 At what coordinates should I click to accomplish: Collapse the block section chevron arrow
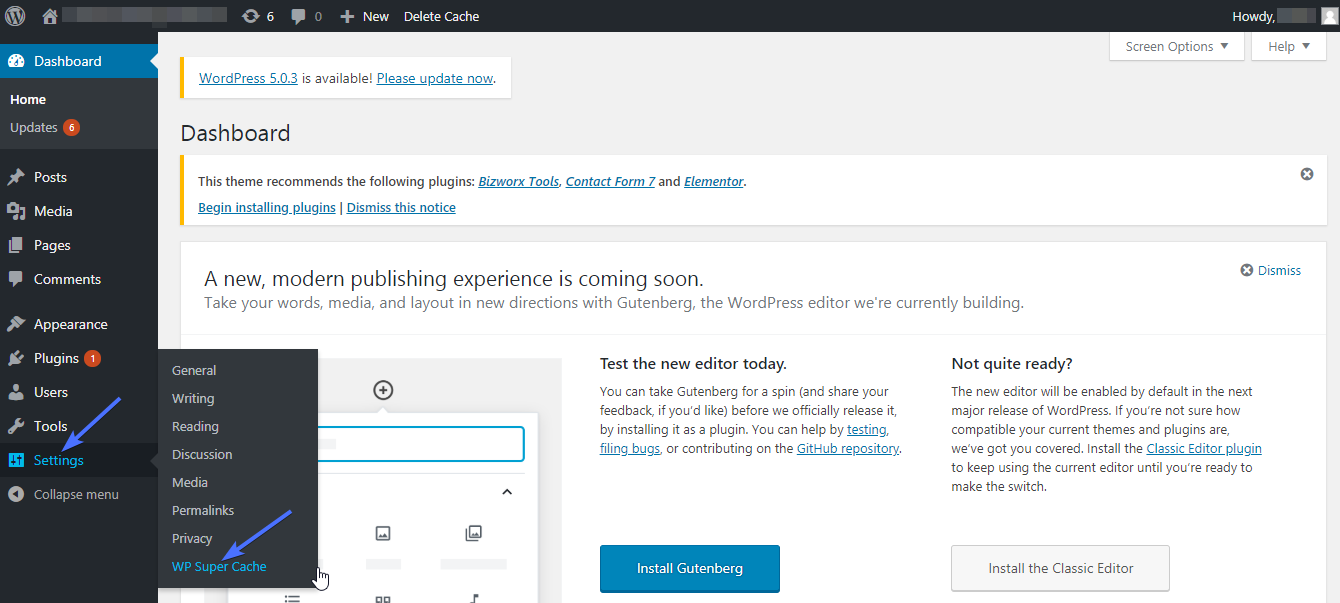[x=507, y=492]
